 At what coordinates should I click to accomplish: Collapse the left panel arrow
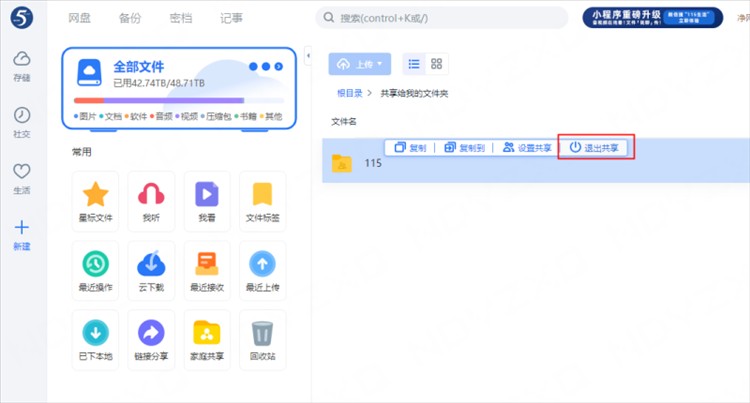point(308,56)
